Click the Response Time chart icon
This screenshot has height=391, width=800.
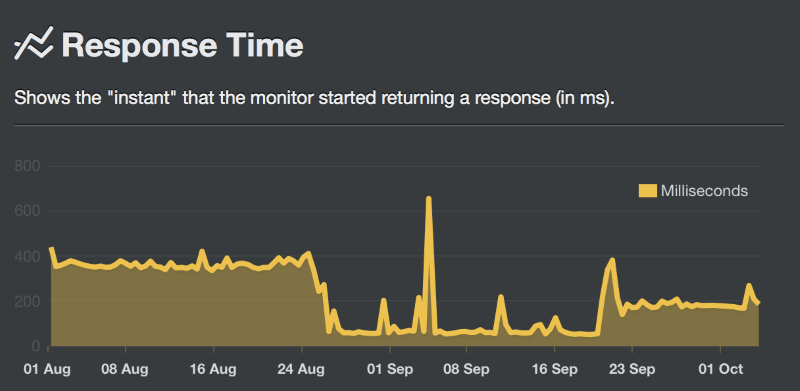34,44
